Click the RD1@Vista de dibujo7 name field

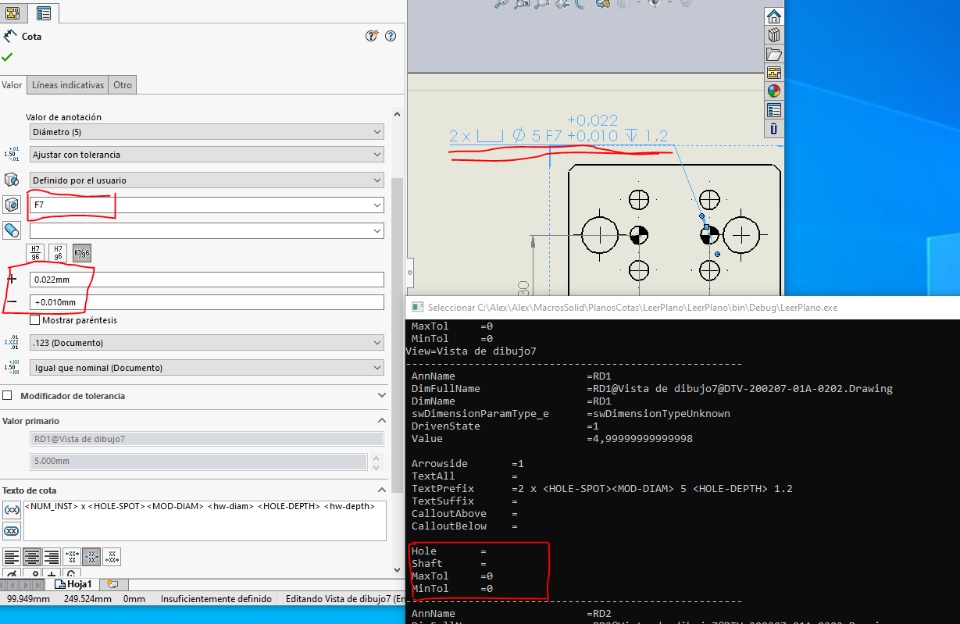click(x=207, y=438)
